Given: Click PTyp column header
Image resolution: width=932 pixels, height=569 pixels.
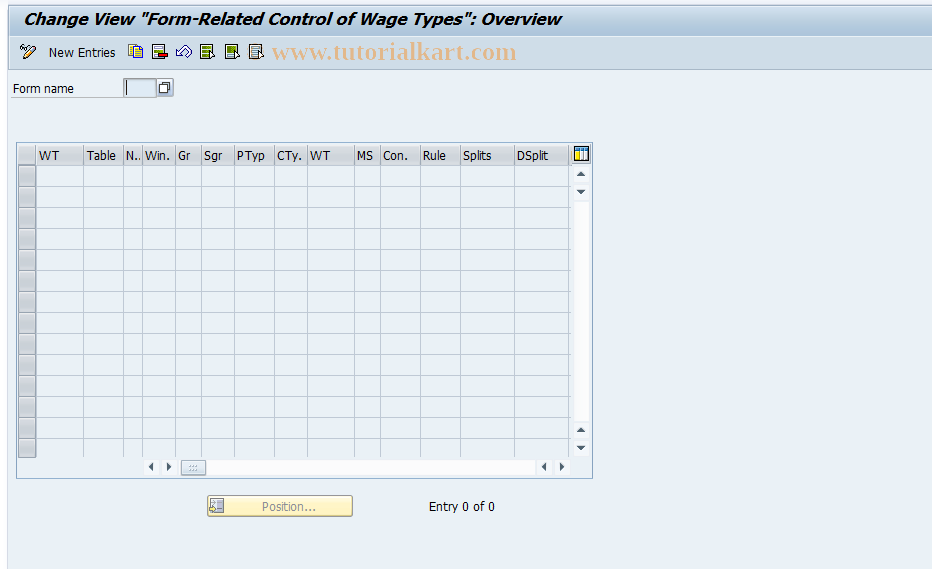Looking at the screenshot, I should coord(254,156).
